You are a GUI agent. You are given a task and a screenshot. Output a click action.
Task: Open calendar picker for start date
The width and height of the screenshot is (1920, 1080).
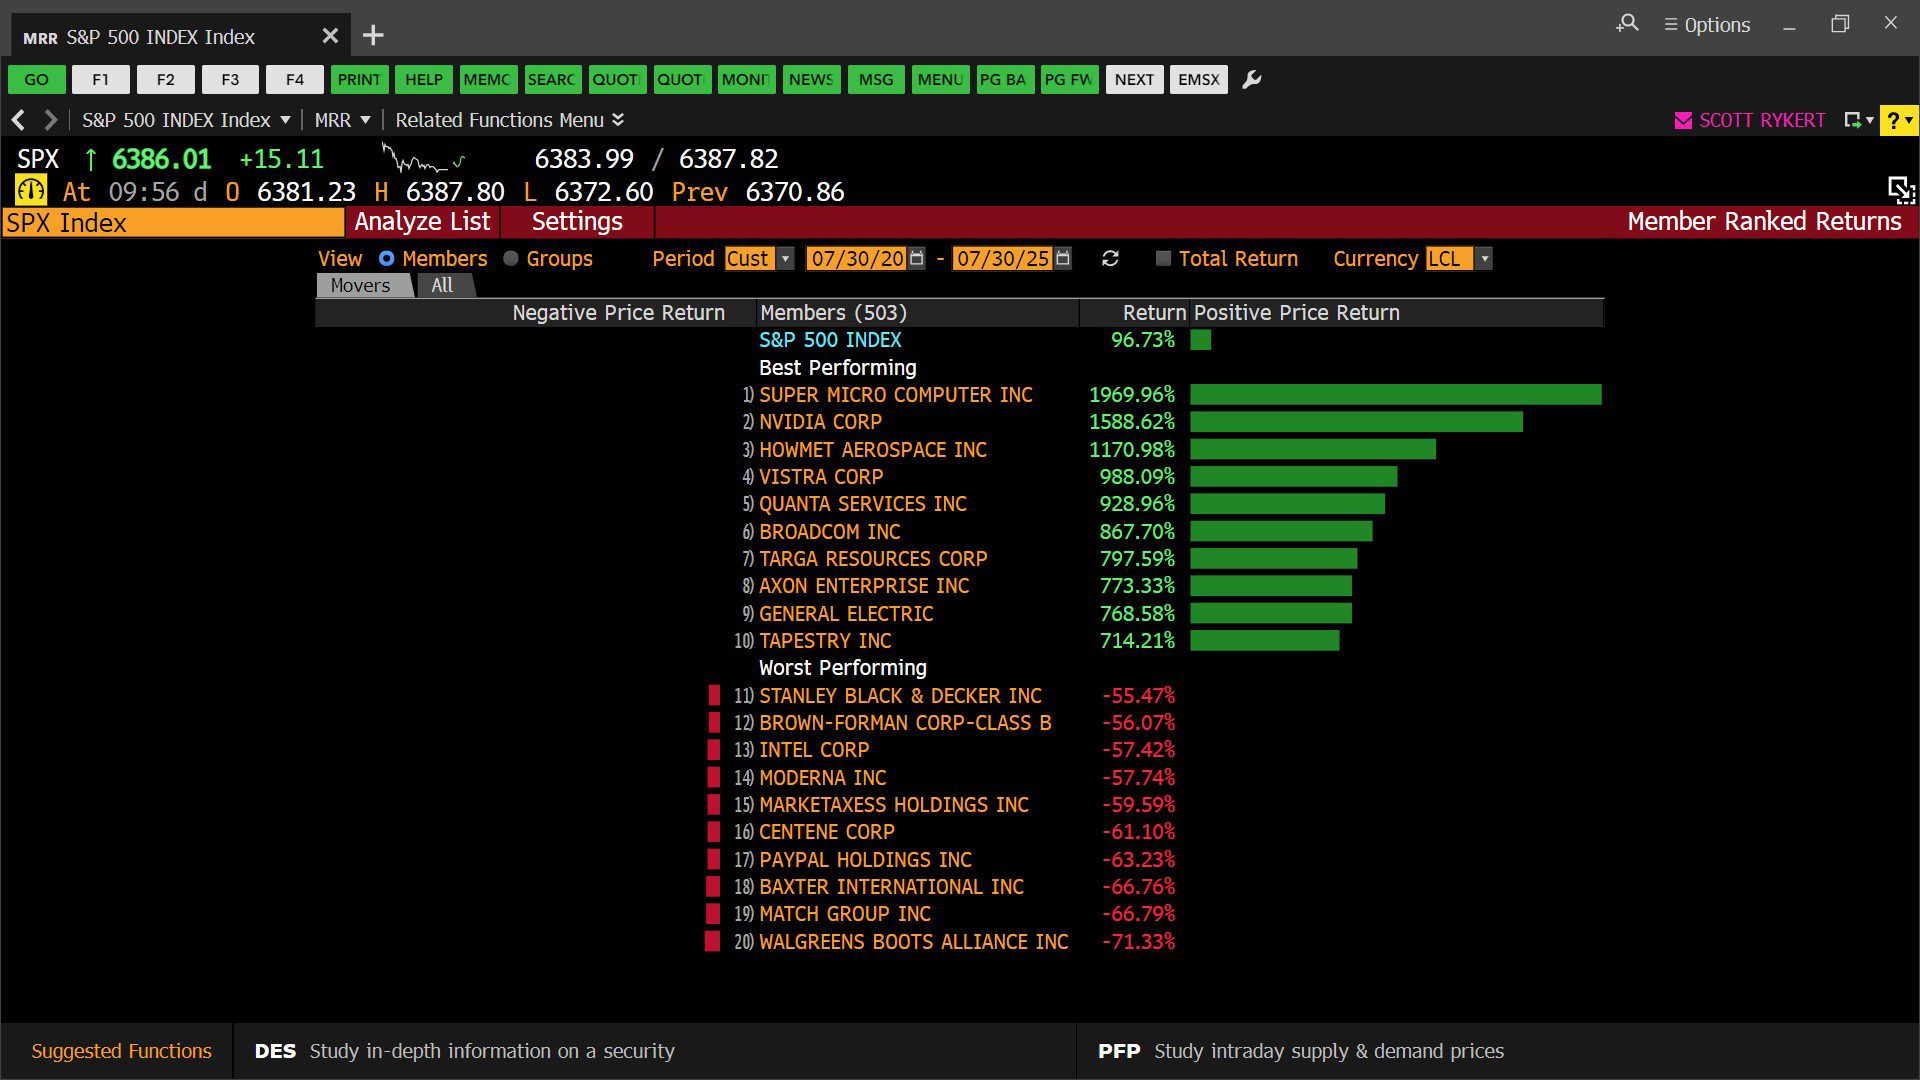917,259
